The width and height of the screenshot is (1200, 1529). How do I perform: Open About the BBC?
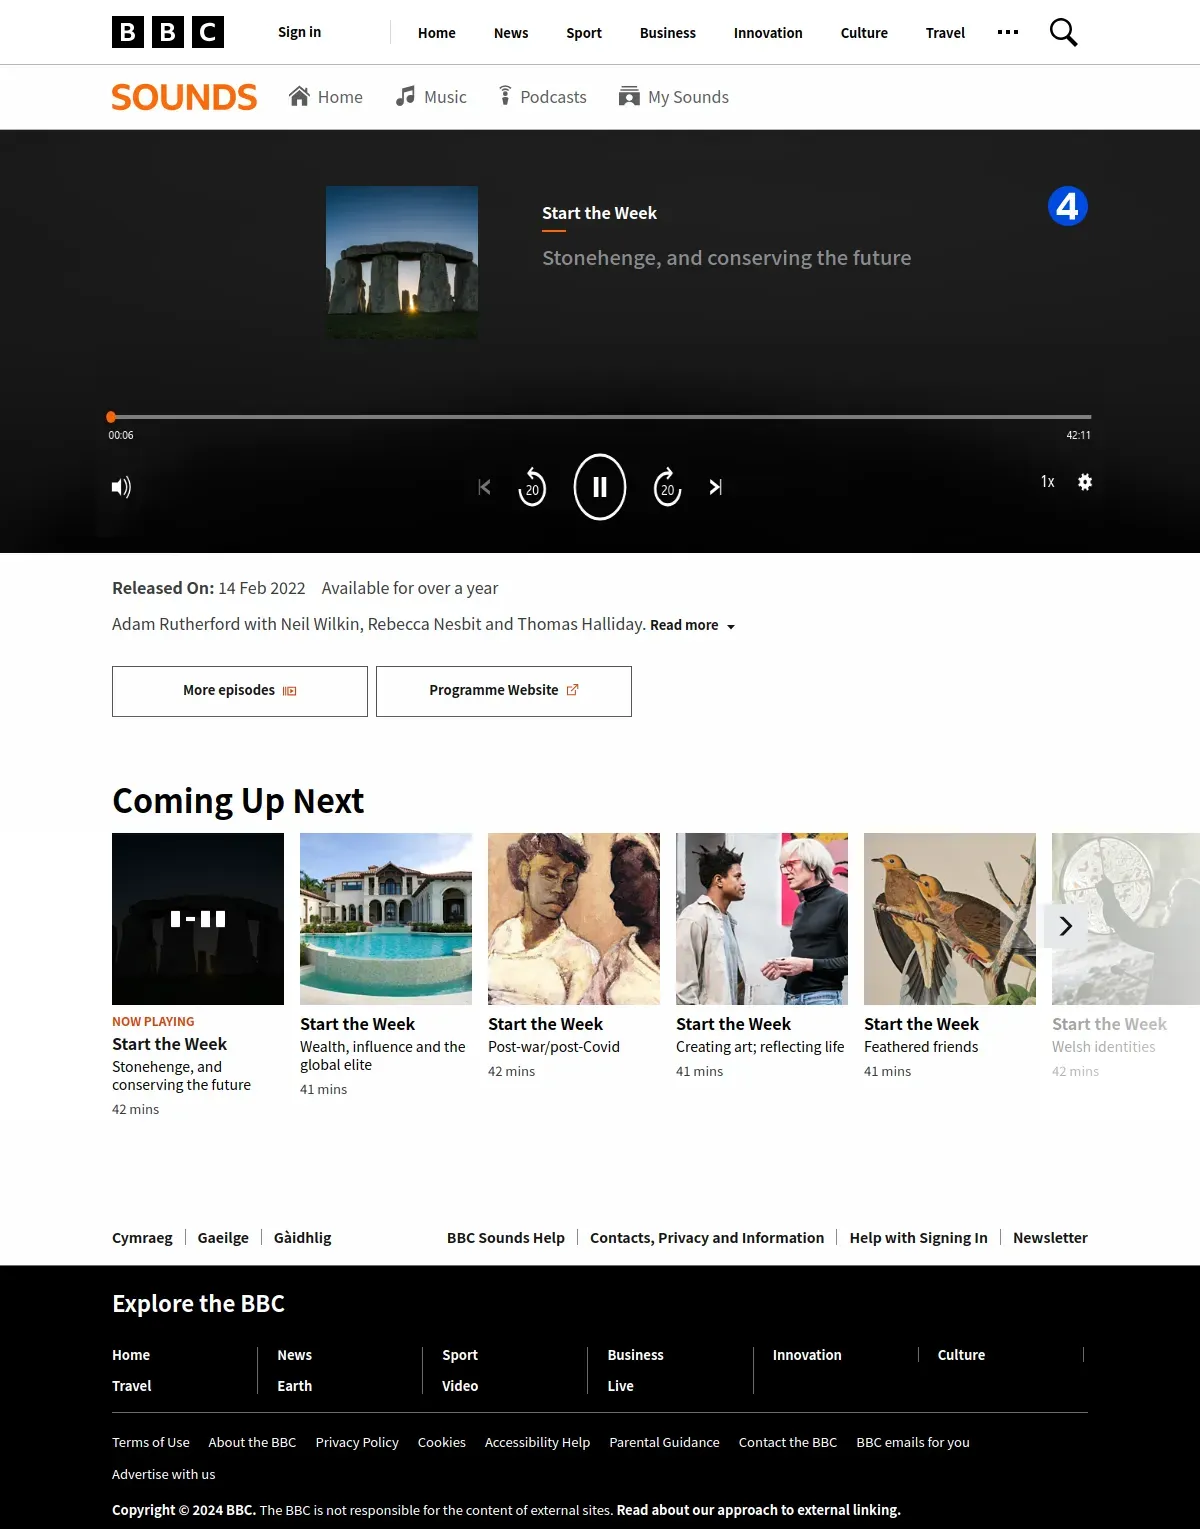[x=252, y=1442]
